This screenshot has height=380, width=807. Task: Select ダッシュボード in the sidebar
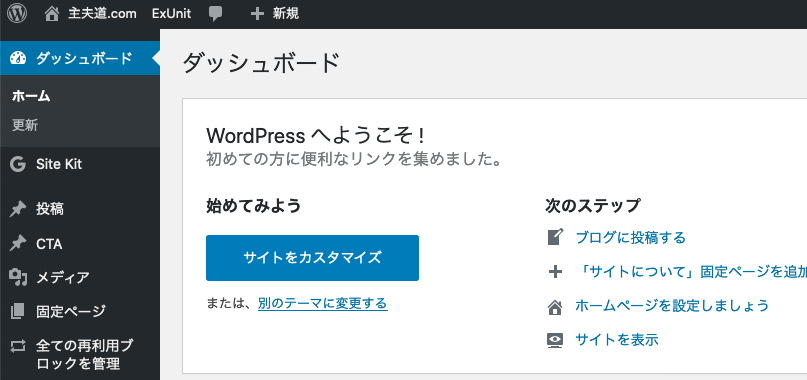tap(80, 58)
